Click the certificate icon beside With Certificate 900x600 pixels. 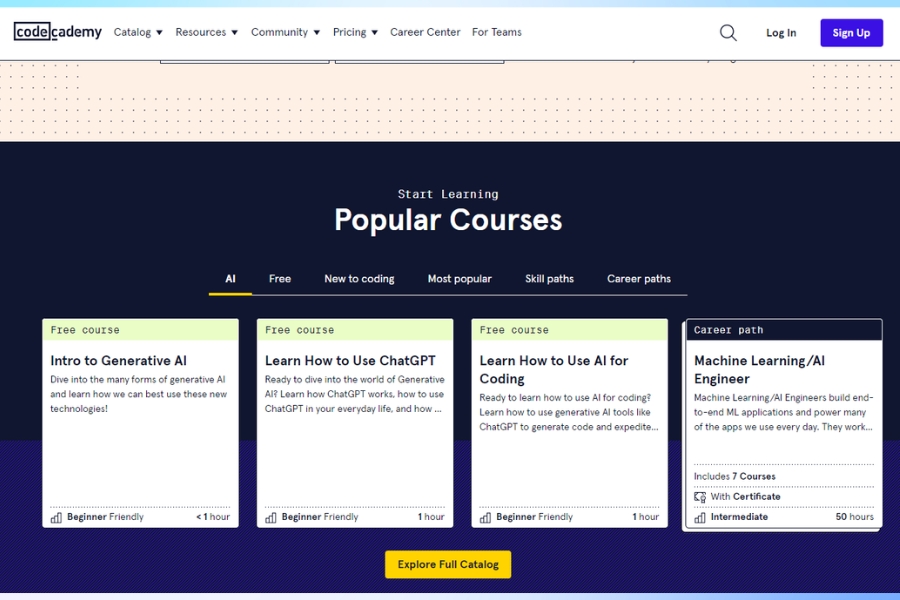point(700,497)
